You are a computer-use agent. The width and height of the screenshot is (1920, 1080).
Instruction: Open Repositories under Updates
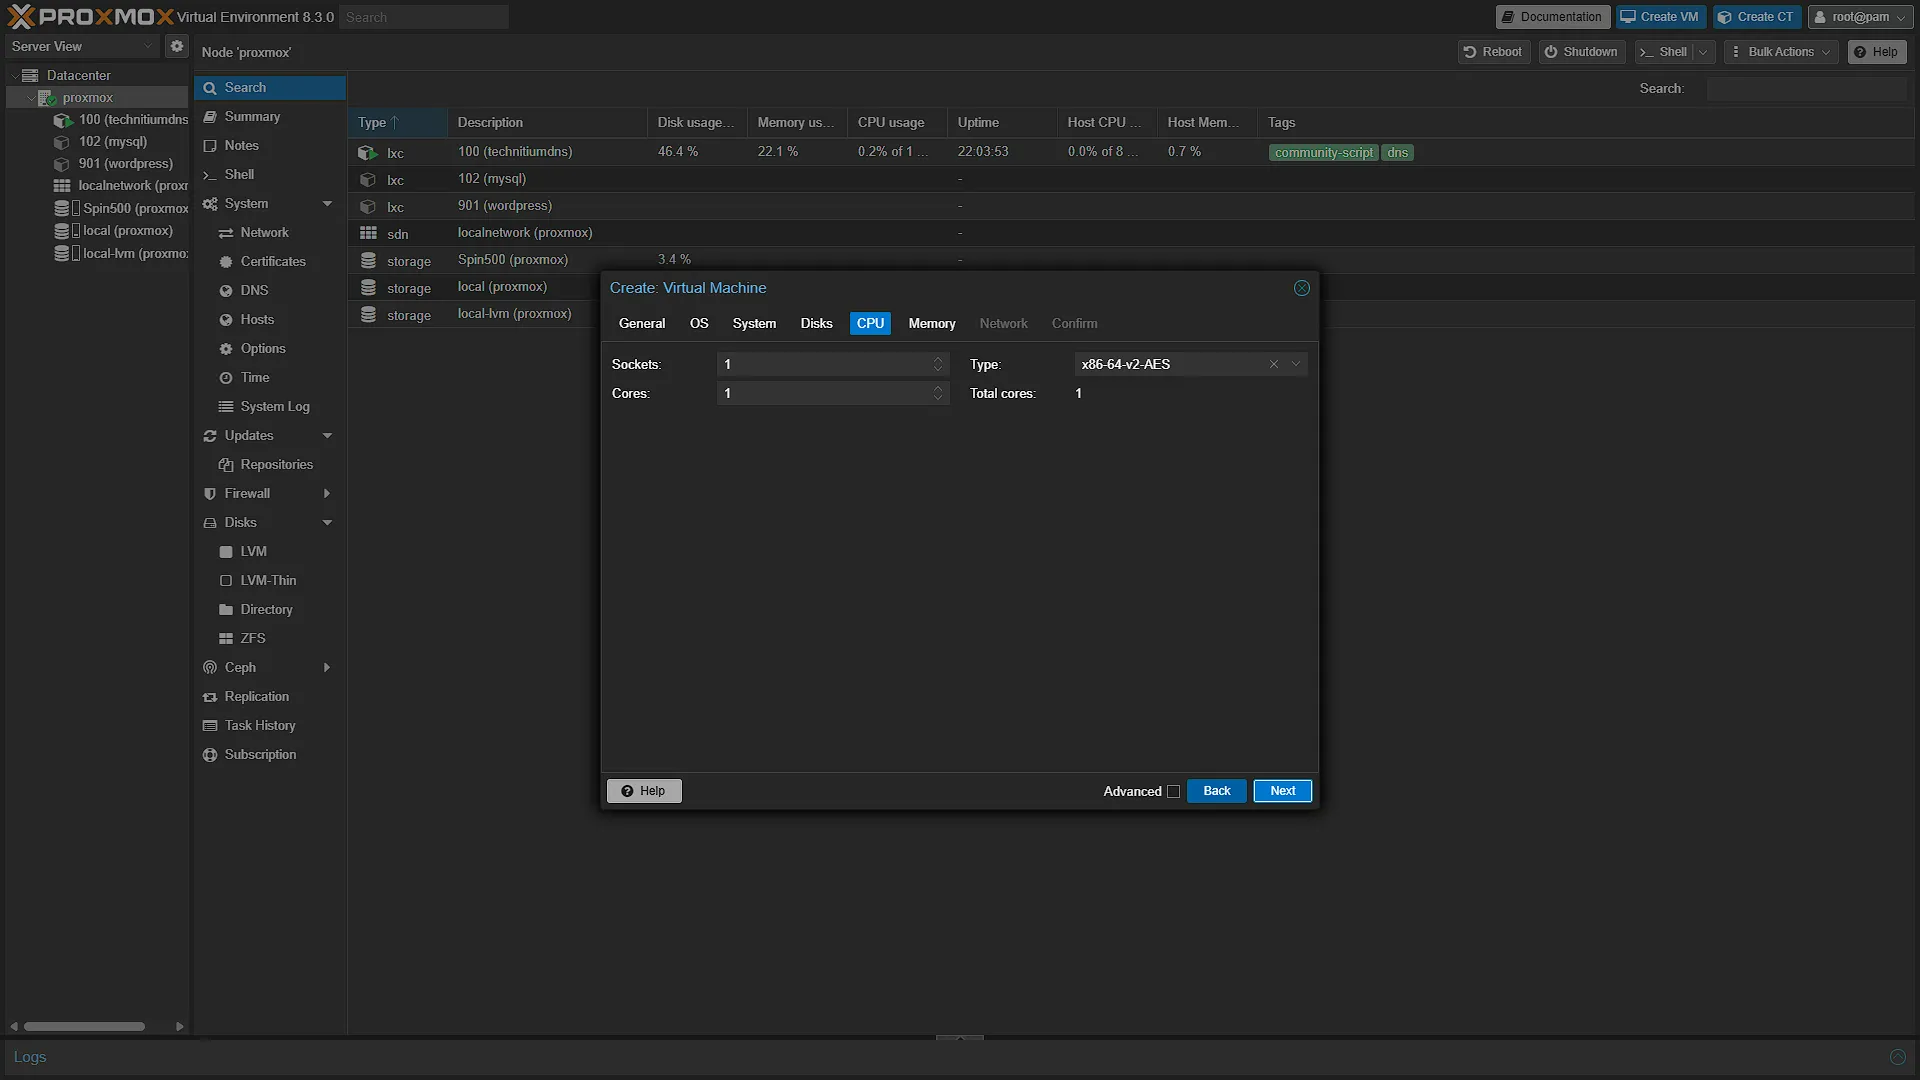coord(270,465)
